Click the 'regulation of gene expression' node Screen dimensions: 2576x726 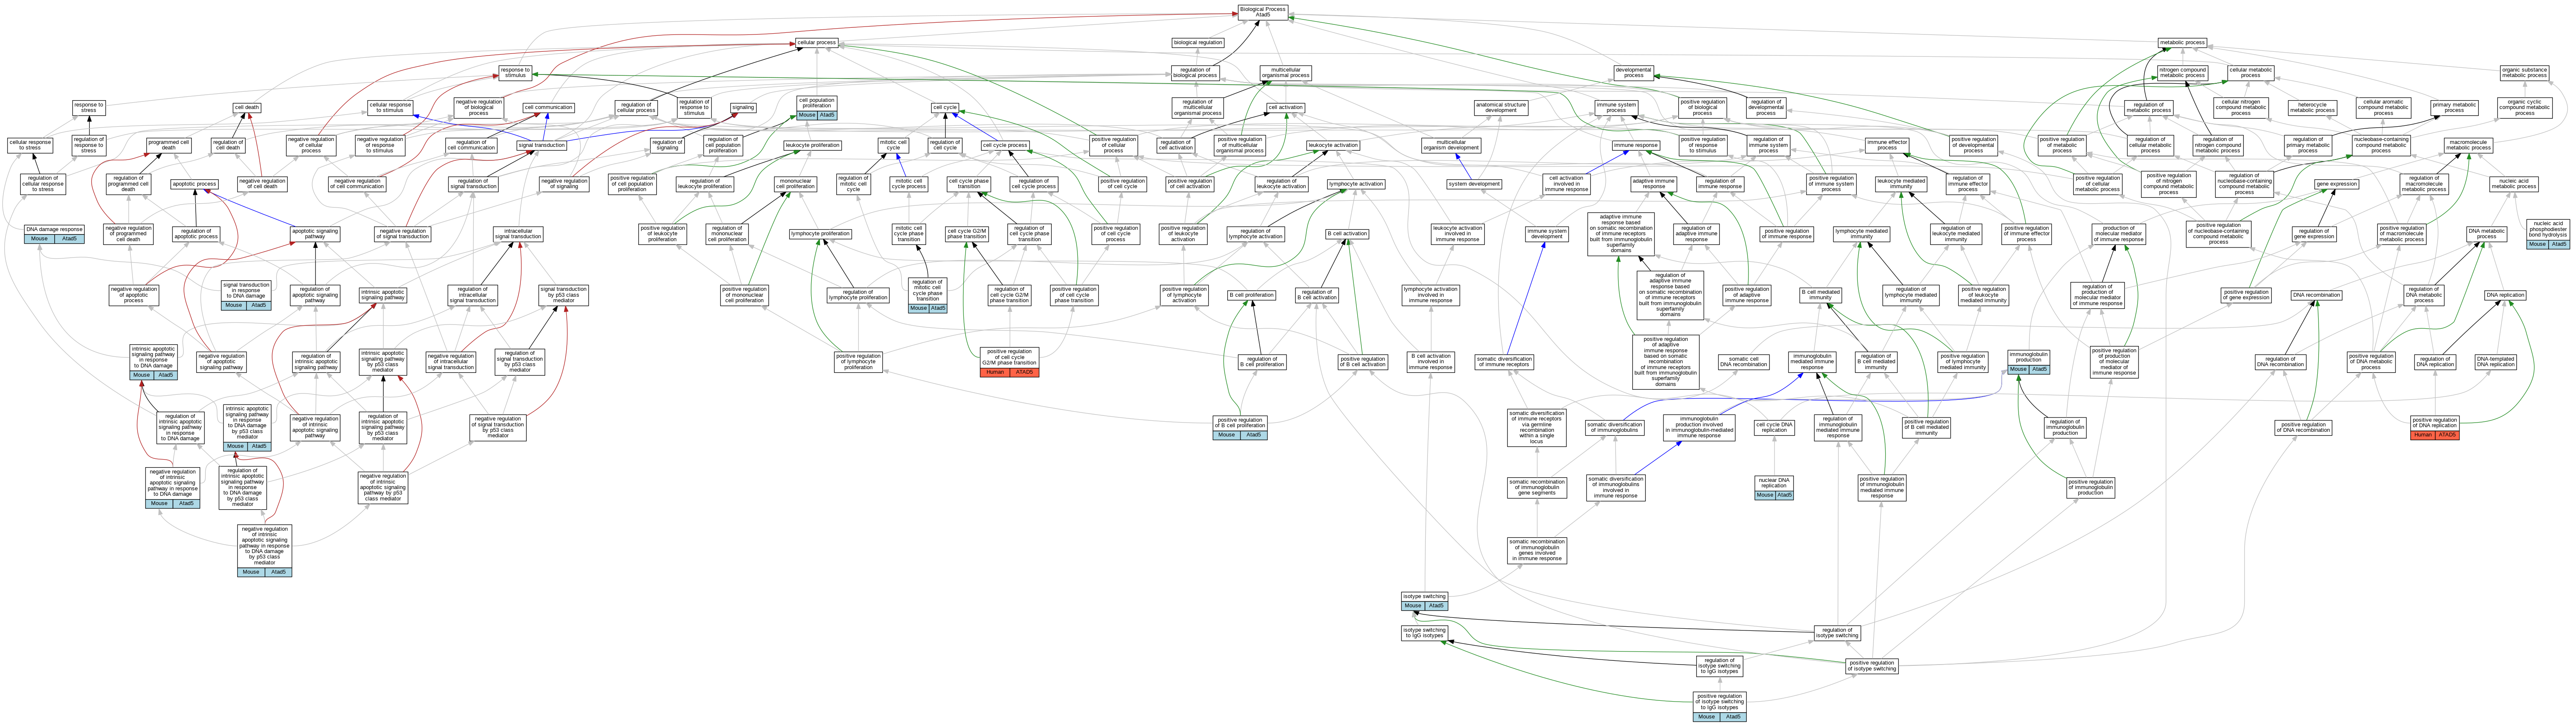[2313, 234]
